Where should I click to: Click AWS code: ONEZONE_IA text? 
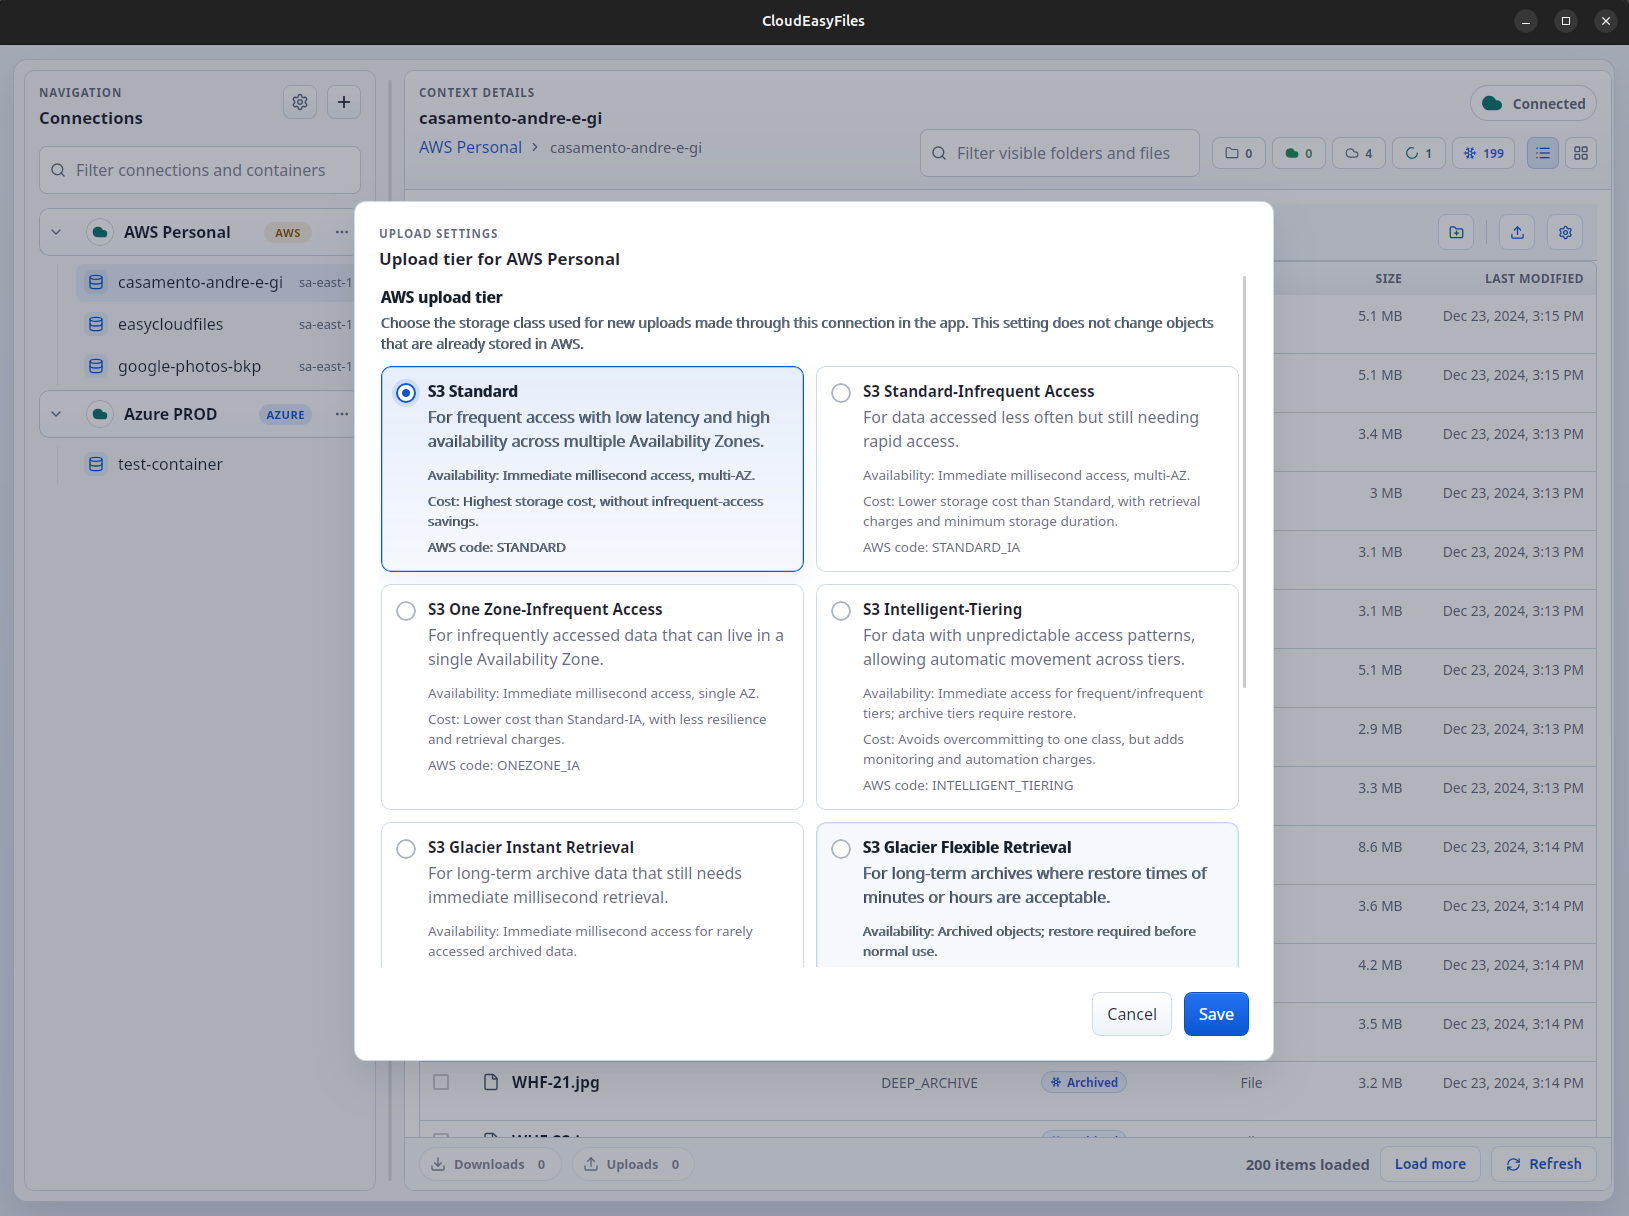(x=504, y=765)
